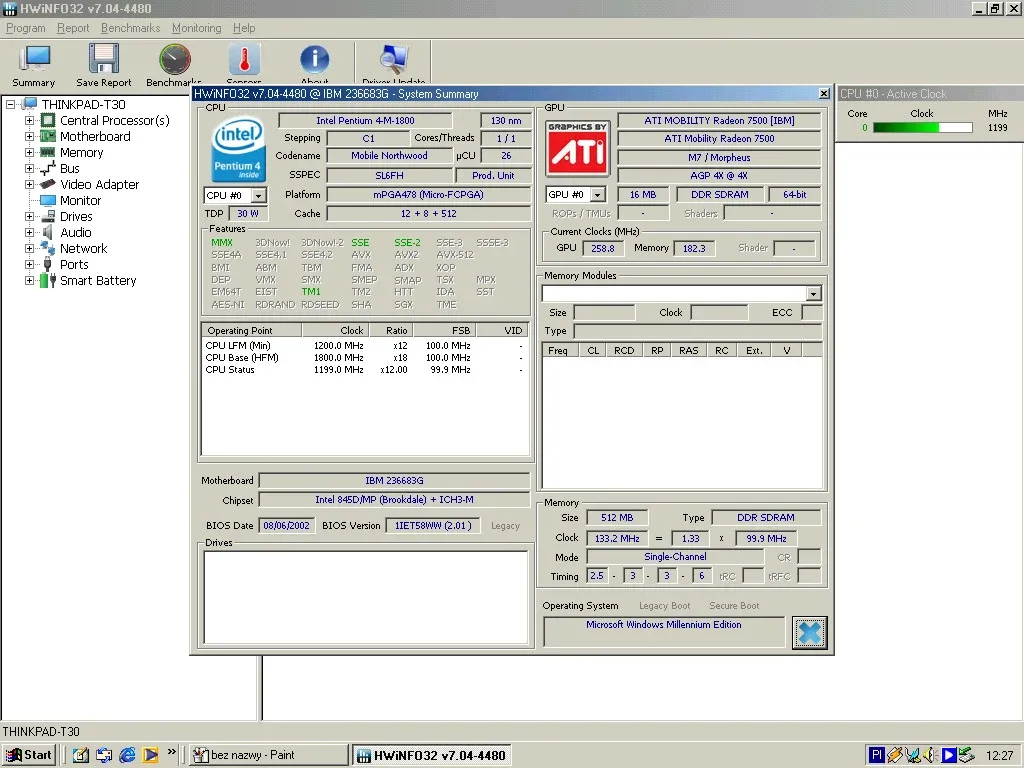Select the Drives tree icon
Screen dimensions: 1024x768
48,216
